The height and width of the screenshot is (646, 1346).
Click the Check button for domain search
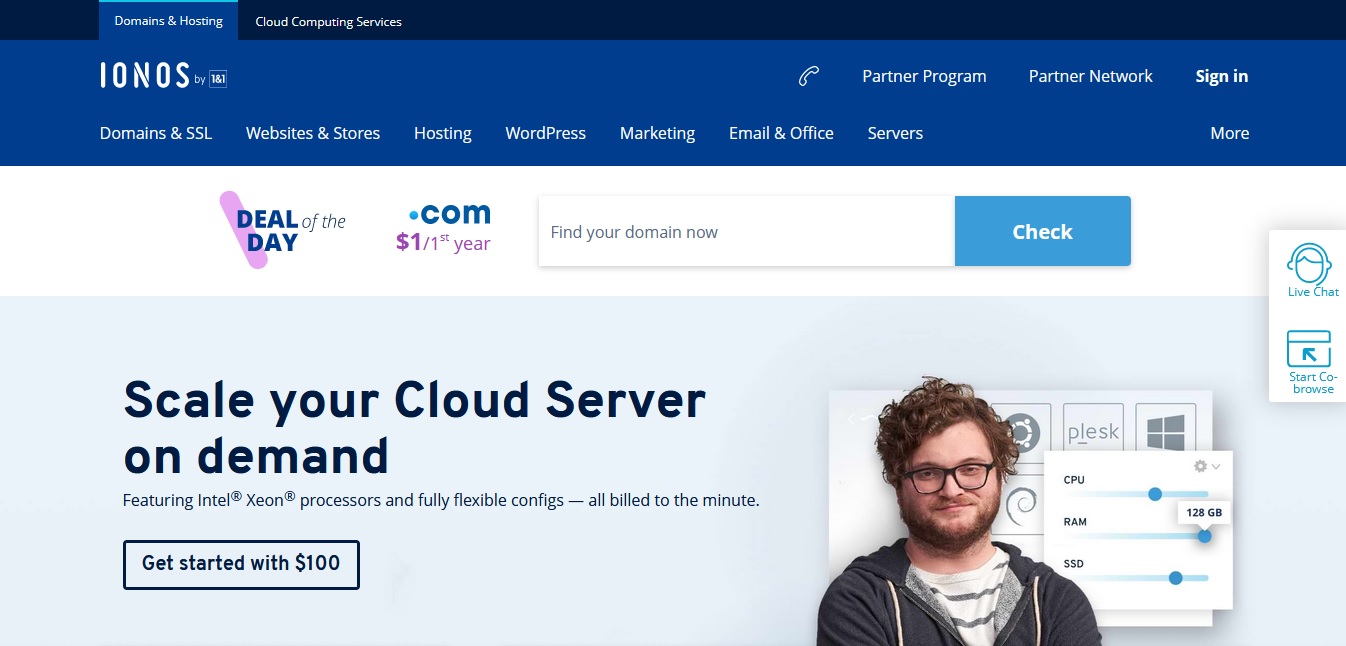pos(1042,231)
